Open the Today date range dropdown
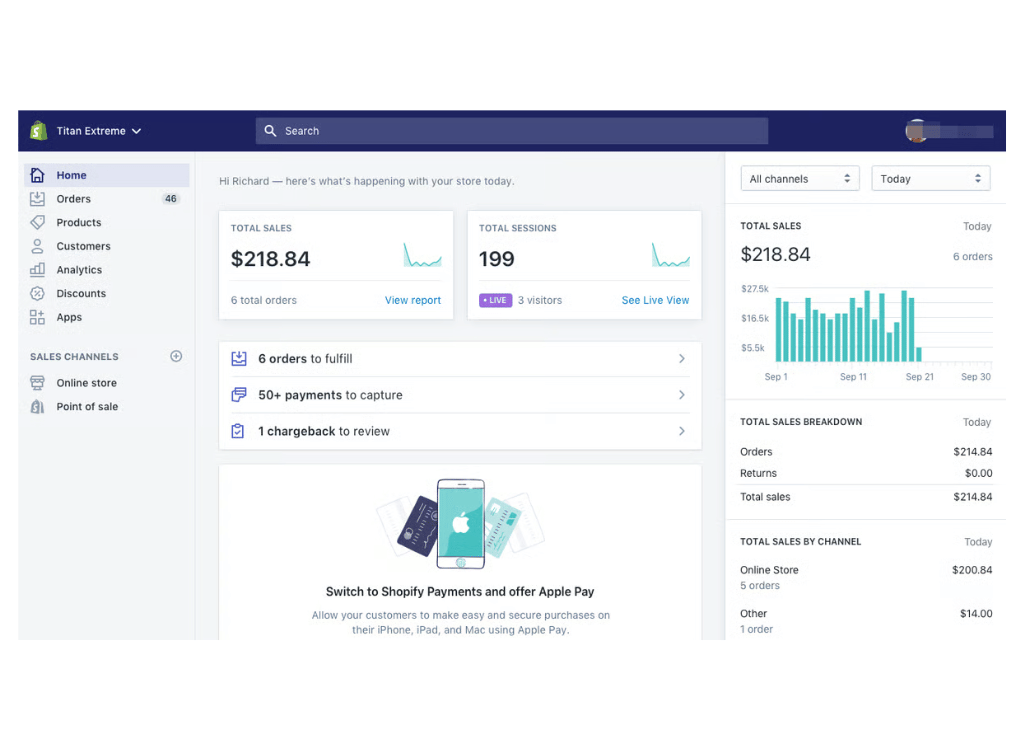 pos(930,177)
